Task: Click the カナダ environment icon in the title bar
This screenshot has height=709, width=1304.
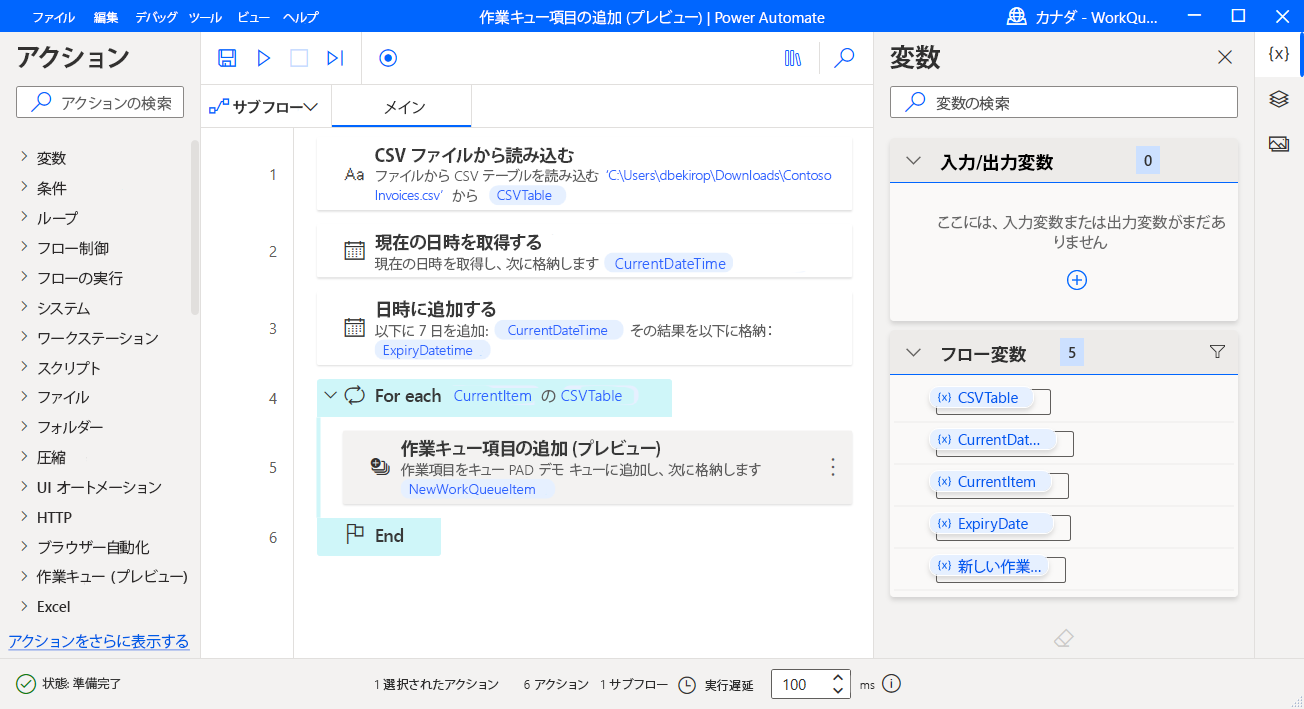Action: 1017,17
